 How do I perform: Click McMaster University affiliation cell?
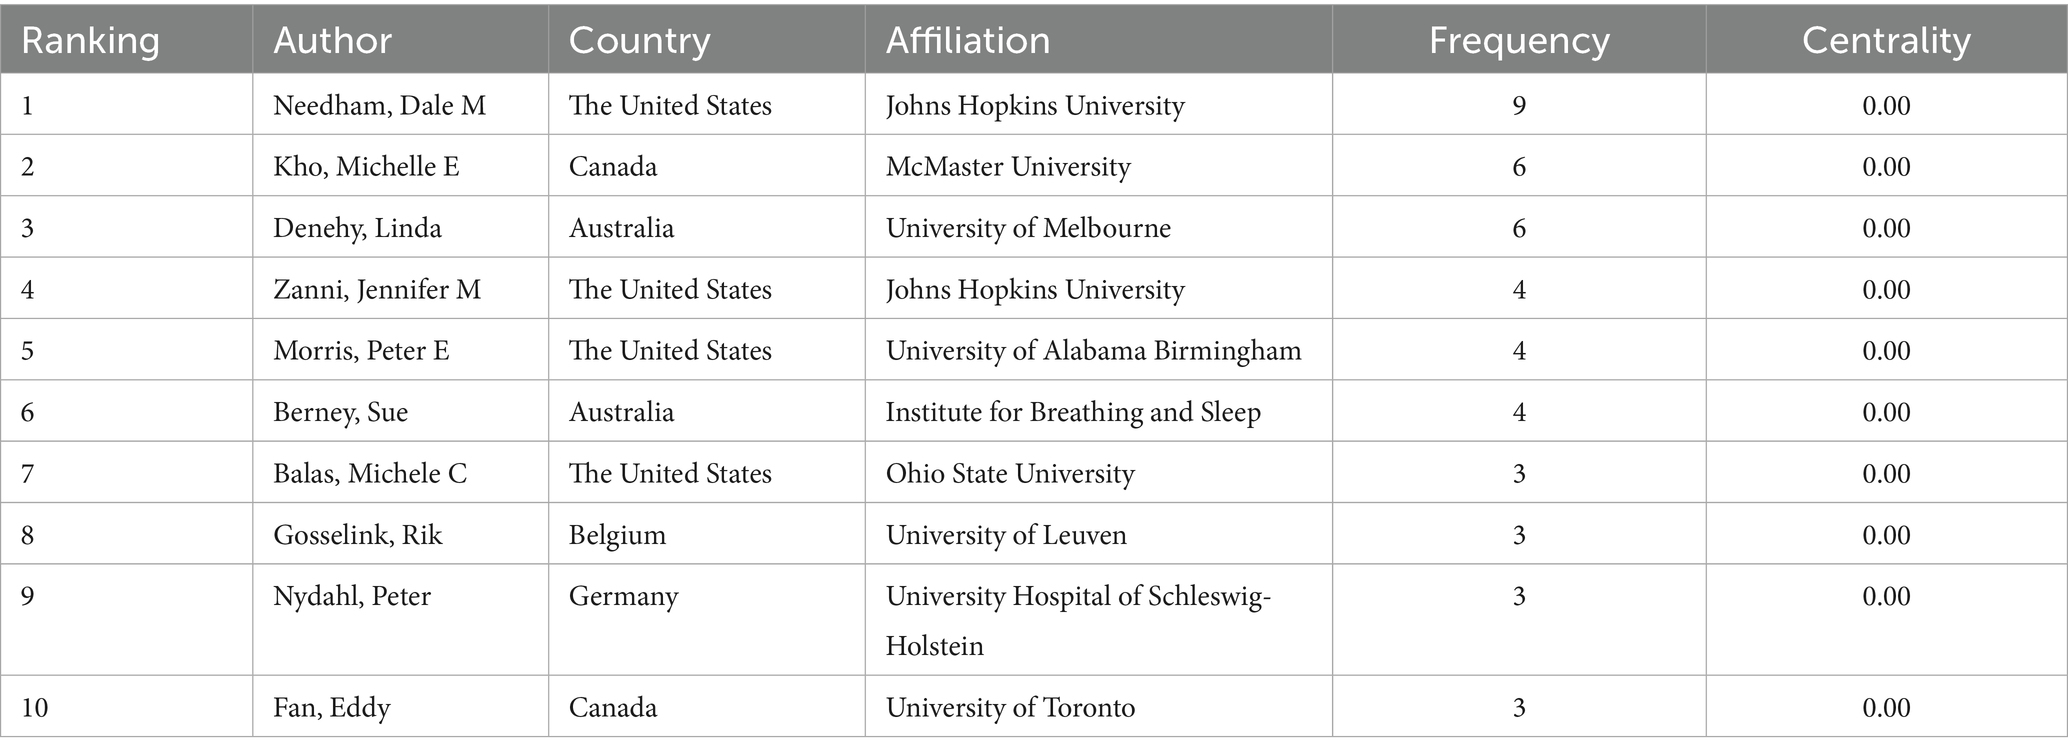coord(1008,167)
